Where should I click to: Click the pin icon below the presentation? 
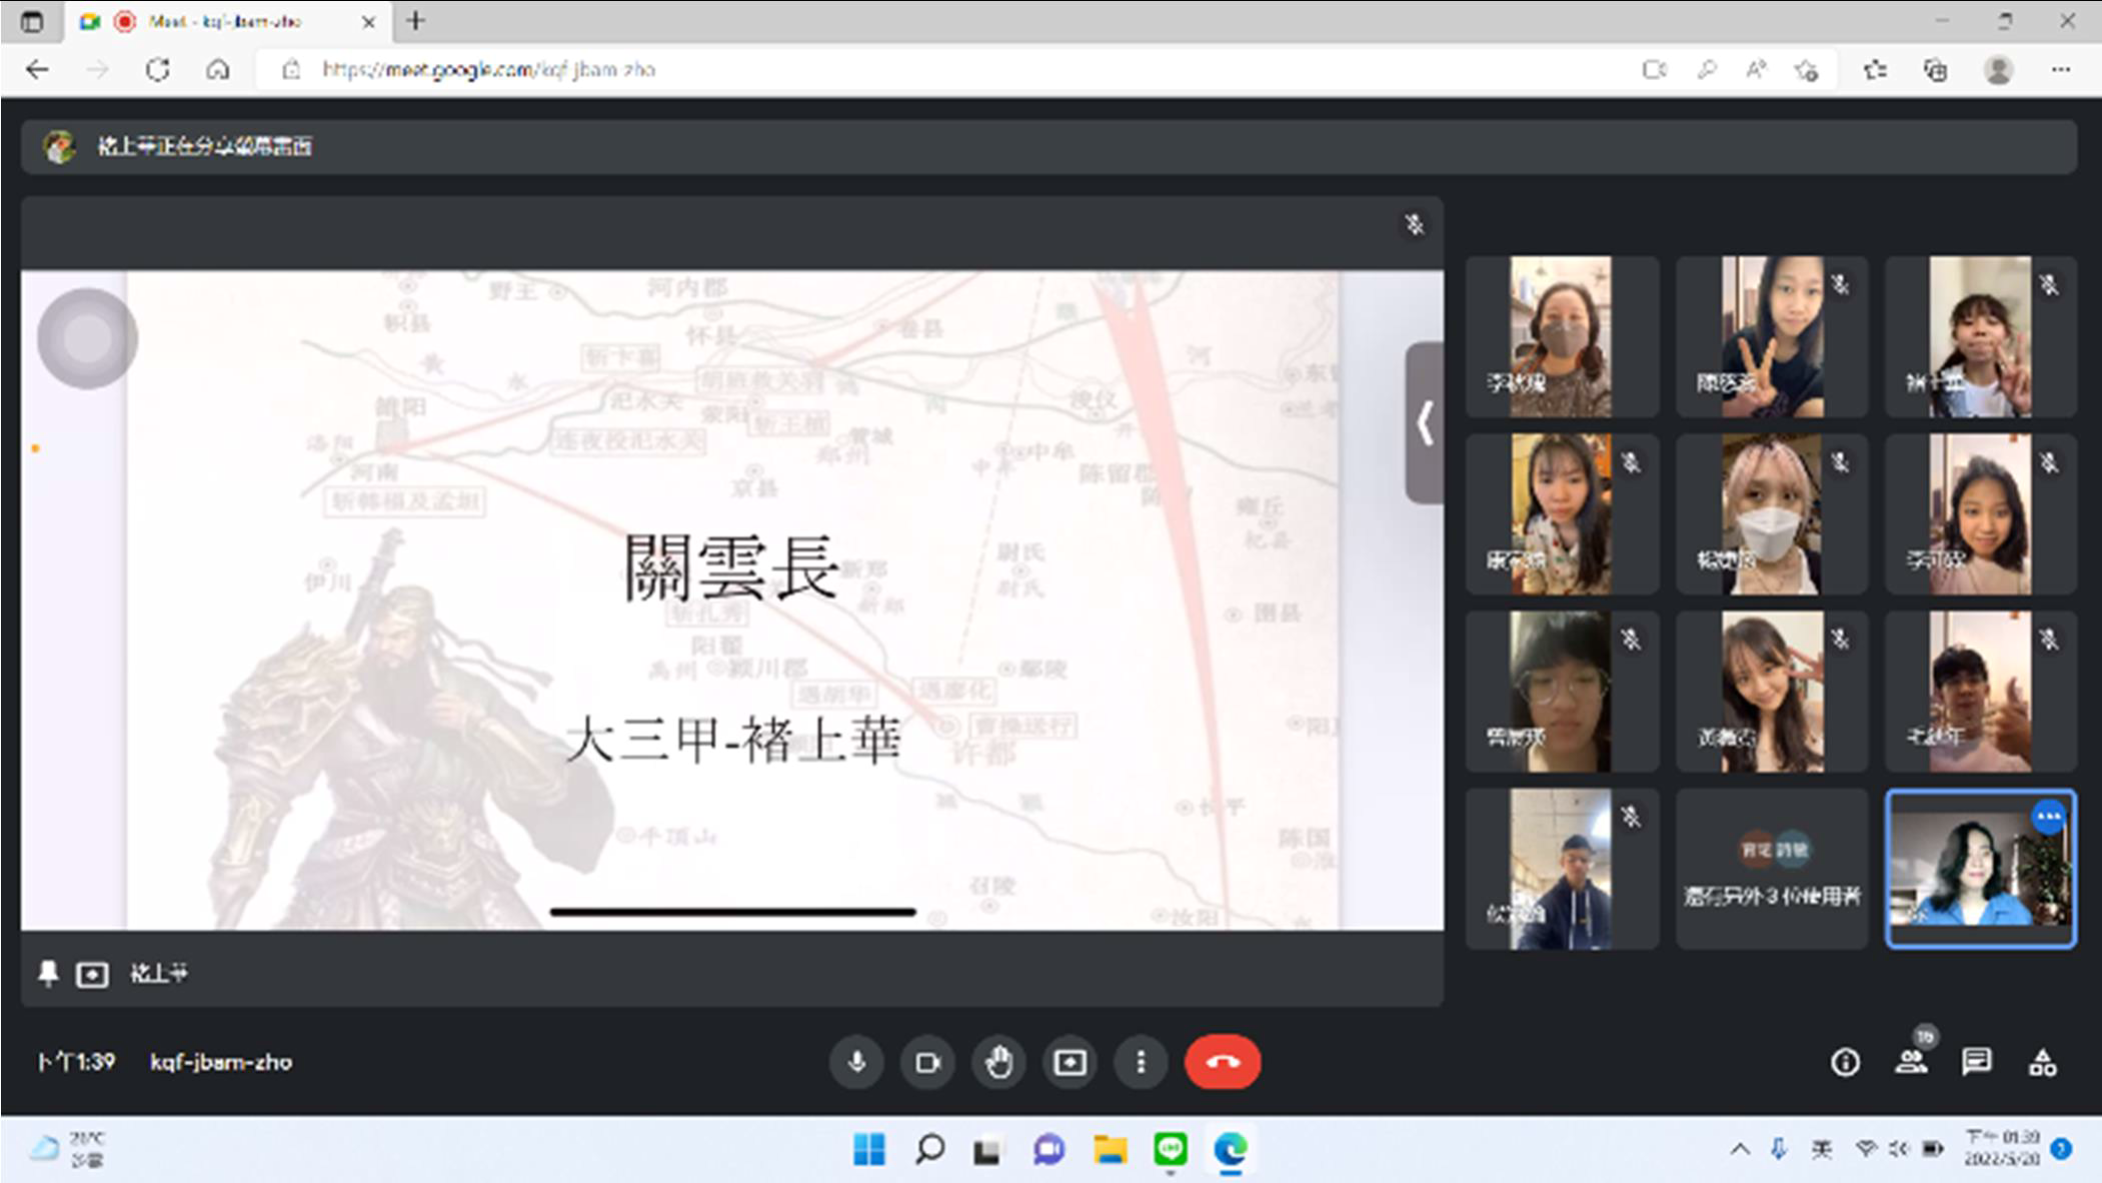(48, 973)
